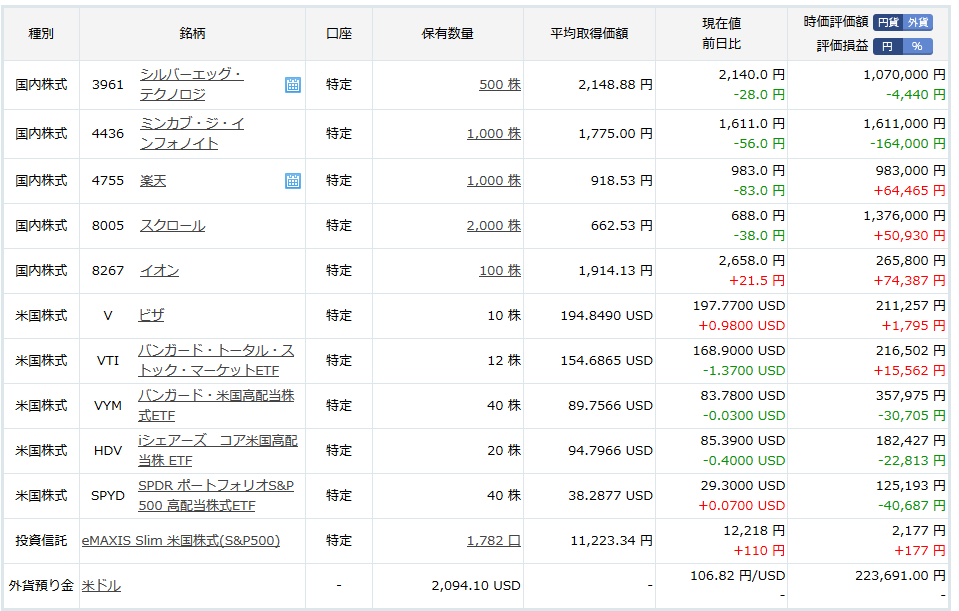
Task: Click current price 197.7700 USD
Action: (739, 306)
